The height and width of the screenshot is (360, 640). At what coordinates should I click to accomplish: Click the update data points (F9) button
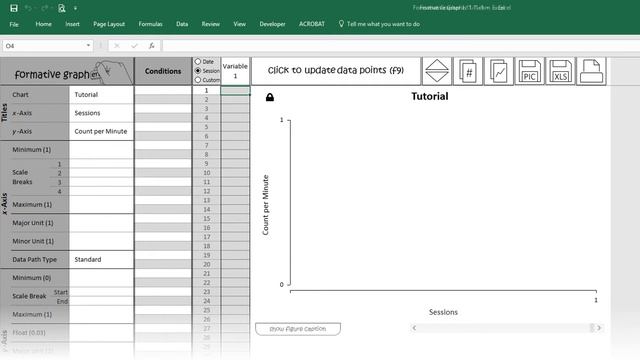click(x=336, y=71)
